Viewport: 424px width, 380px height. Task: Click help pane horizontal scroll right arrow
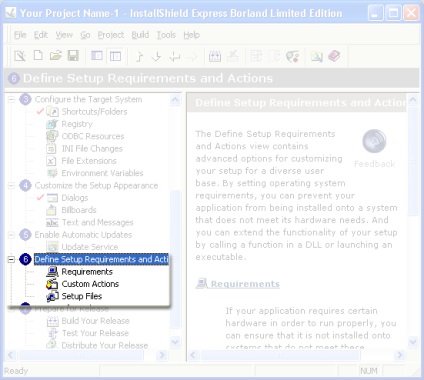click(x=400, y=355)
